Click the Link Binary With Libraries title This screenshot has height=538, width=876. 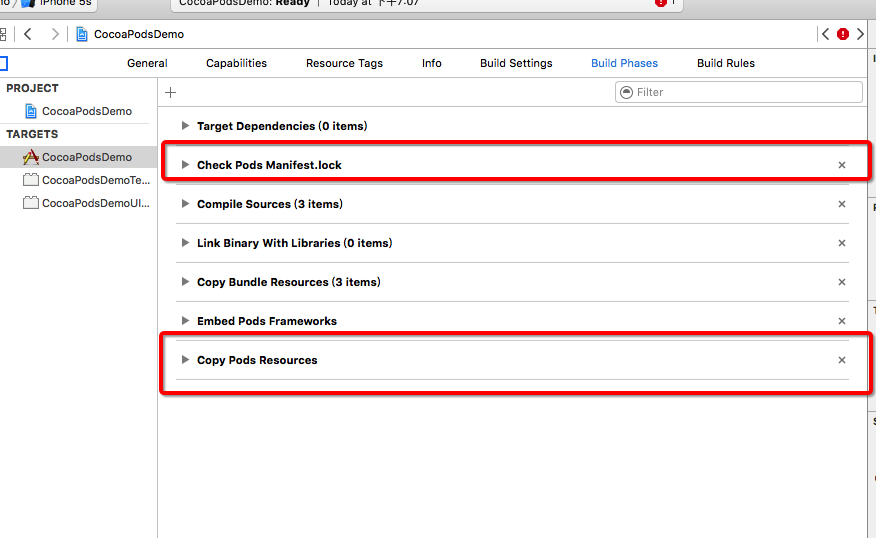294,243
